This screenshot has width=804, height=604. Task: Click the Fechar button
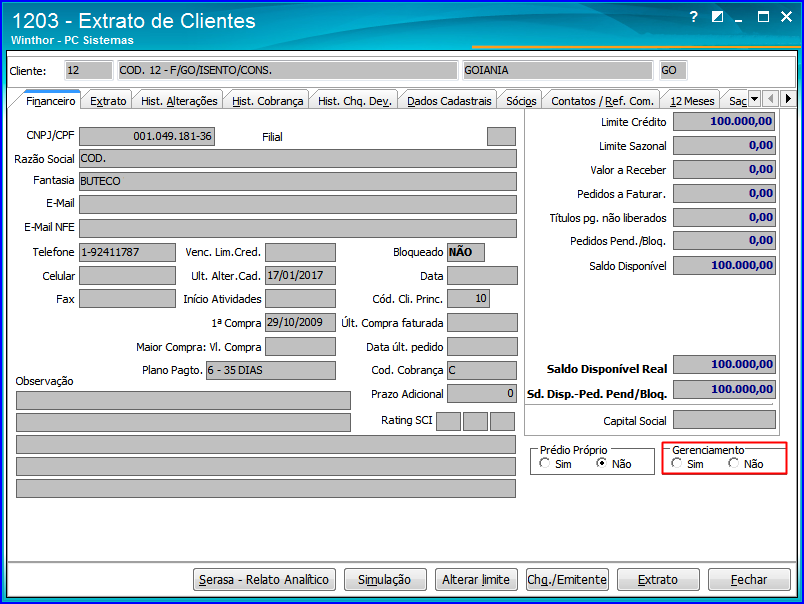pyautogui.click(x=749, y=579)
